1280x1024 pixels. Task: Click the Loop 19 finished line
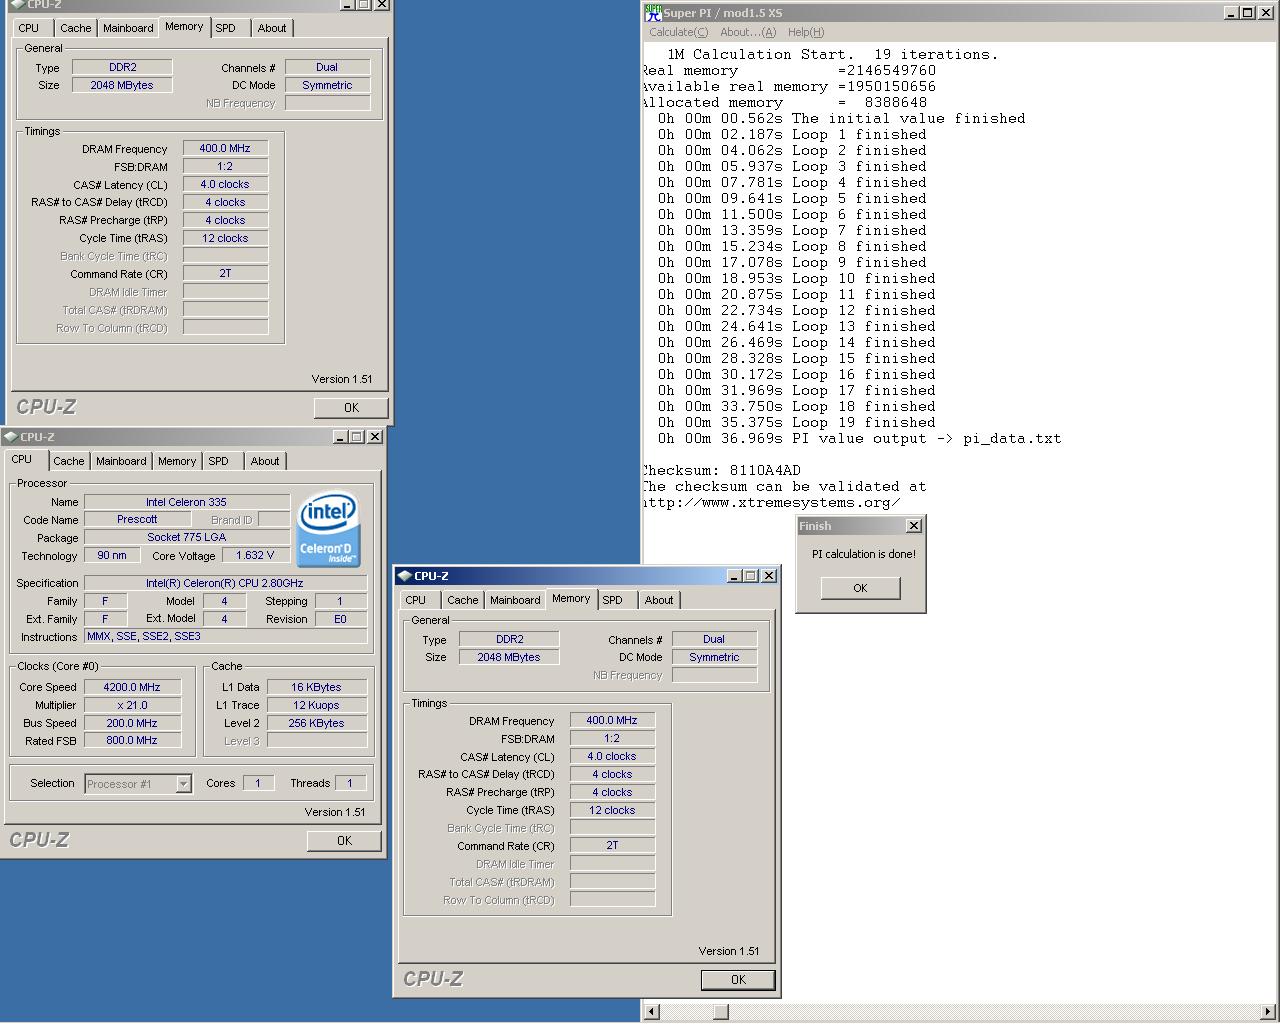(796, 422)
